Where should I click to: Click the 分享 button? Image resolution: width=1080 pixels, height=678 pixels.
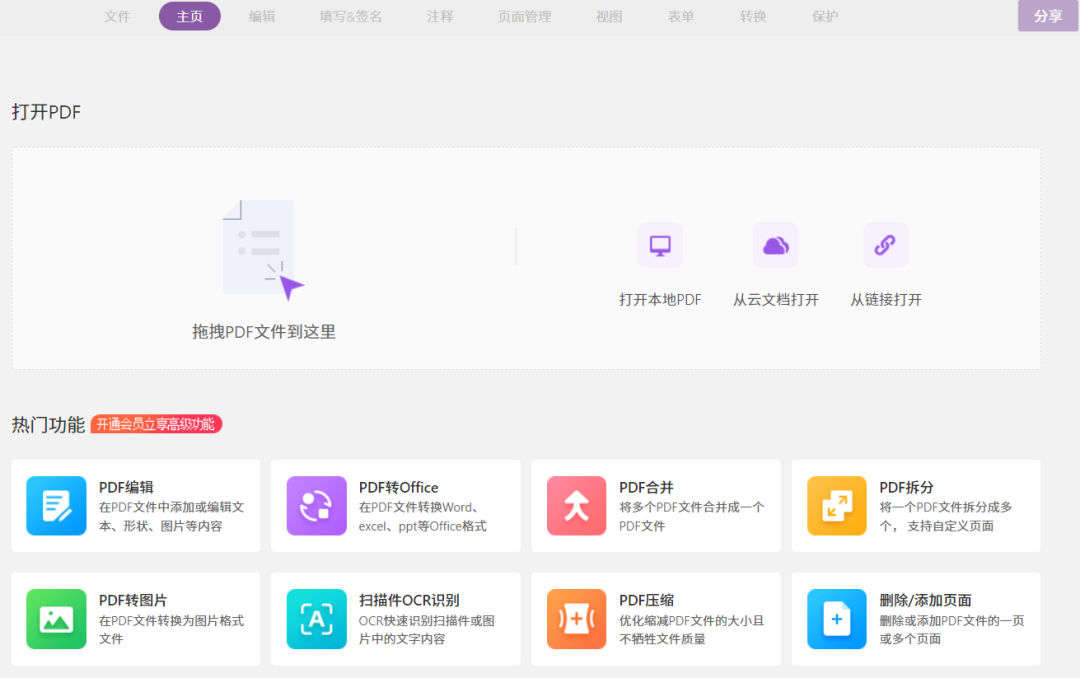point(1047,16)
